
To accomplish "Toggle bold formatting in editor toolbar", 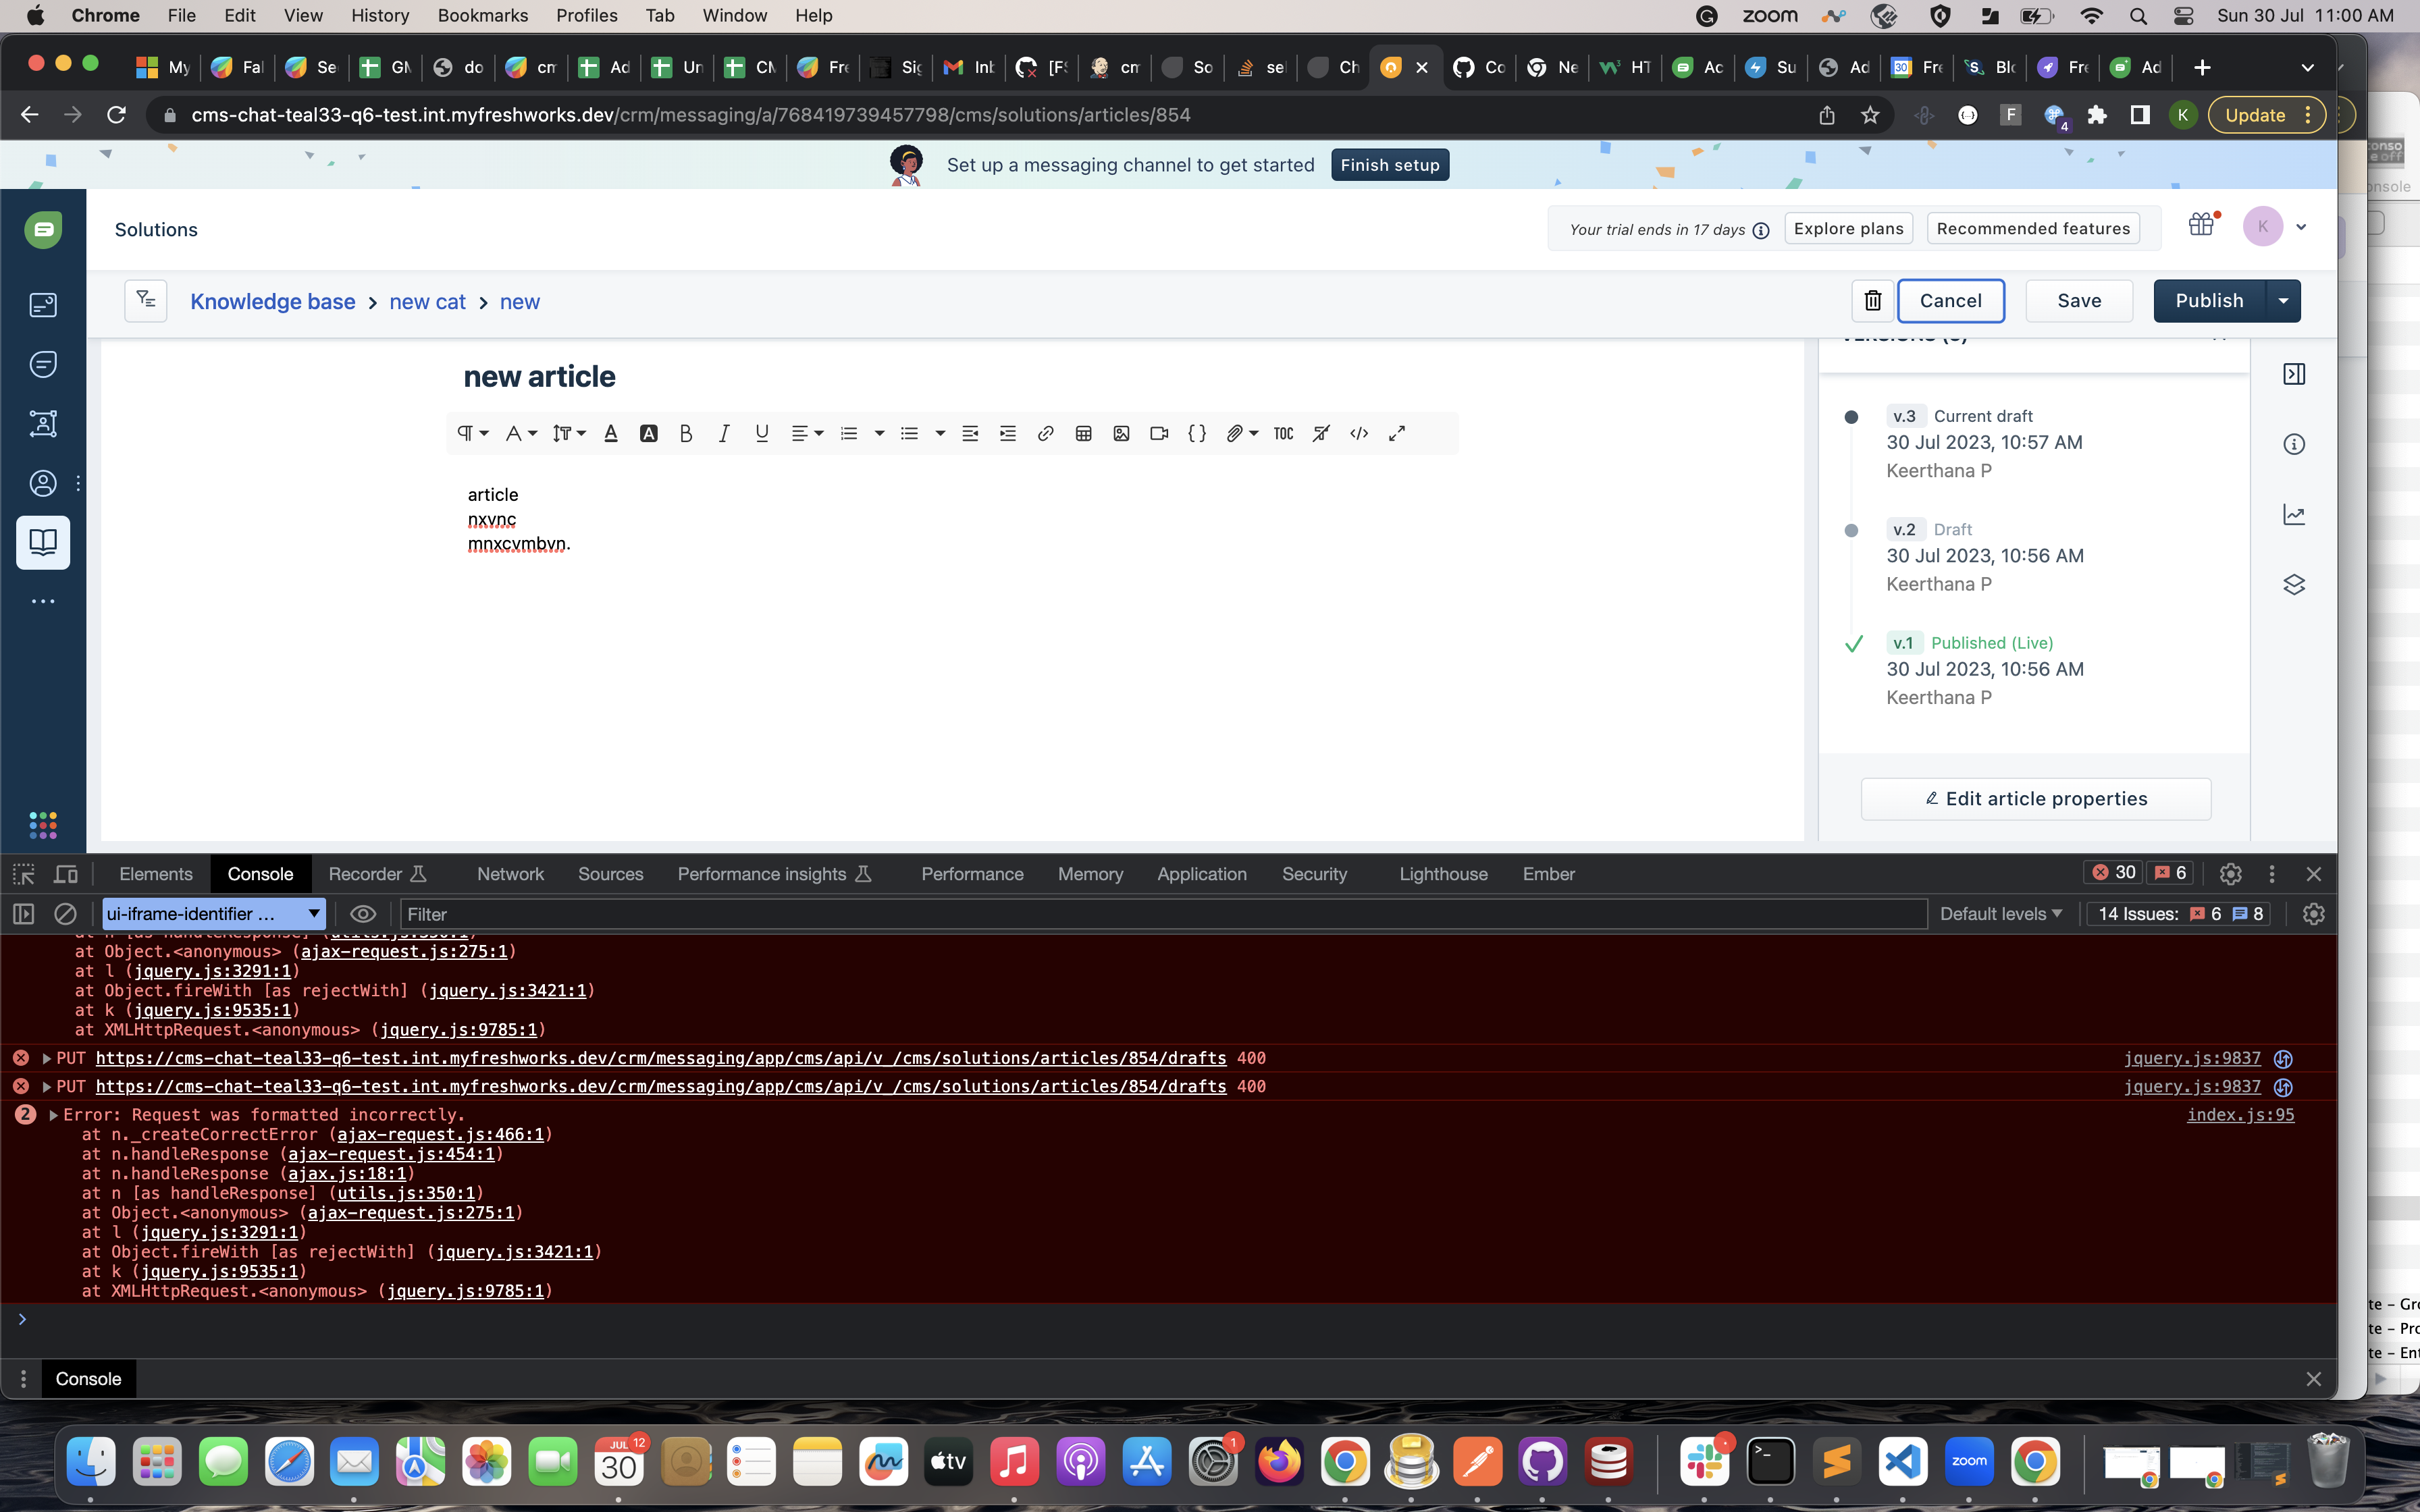I will (x=685, y=433).
